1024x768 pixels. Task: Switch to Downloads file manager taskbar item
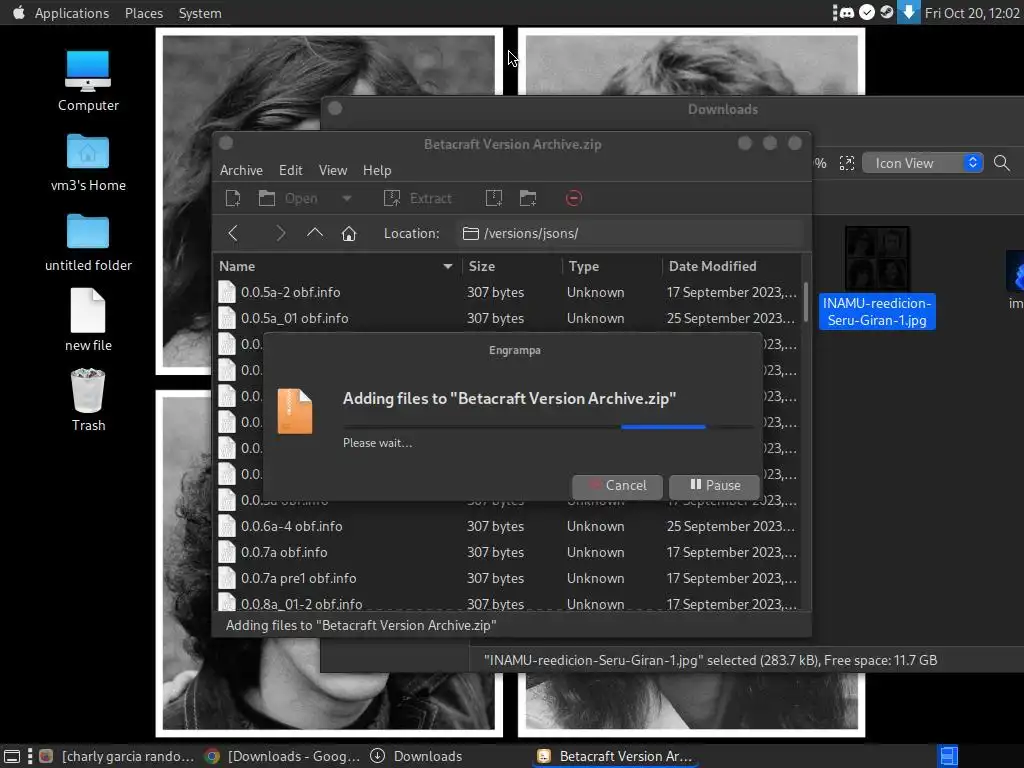click(417, 756)
